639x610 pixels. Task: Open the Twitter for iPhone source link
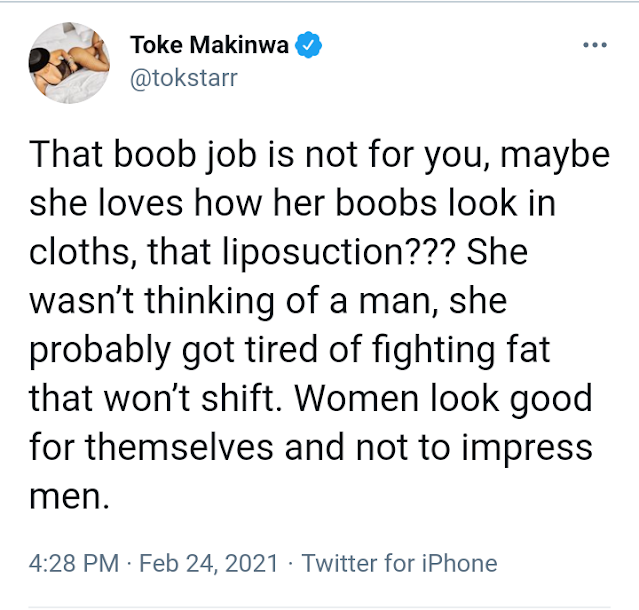point(399,564)
